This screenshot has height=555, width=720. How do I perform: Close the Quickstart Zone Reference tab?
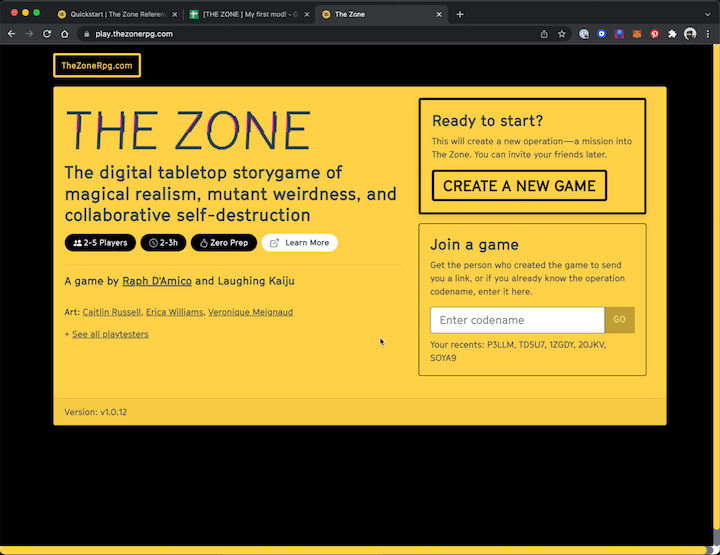(x=174, y=14)
